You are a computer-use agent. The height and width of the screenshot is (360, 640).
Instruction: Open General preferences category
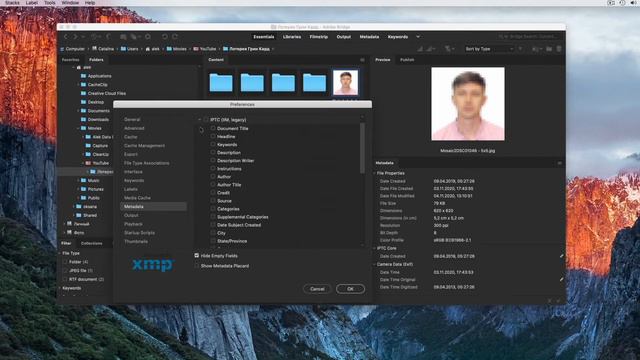click(x=132, y=120)
